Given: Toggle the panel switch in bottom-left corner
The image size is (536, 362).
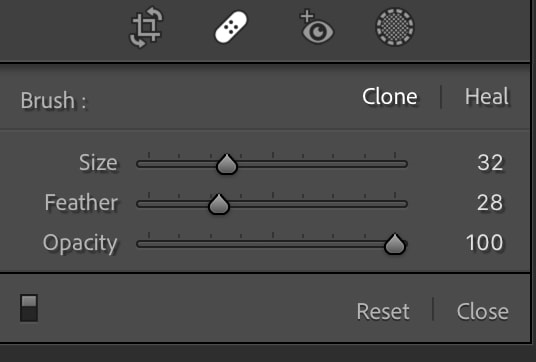Looking at the screenshot, I should [29, 308].
